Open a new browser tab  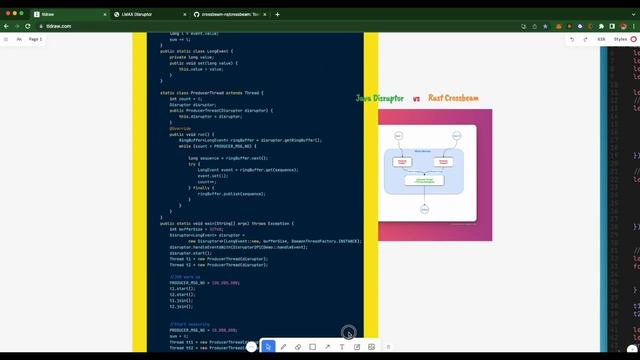278,14
